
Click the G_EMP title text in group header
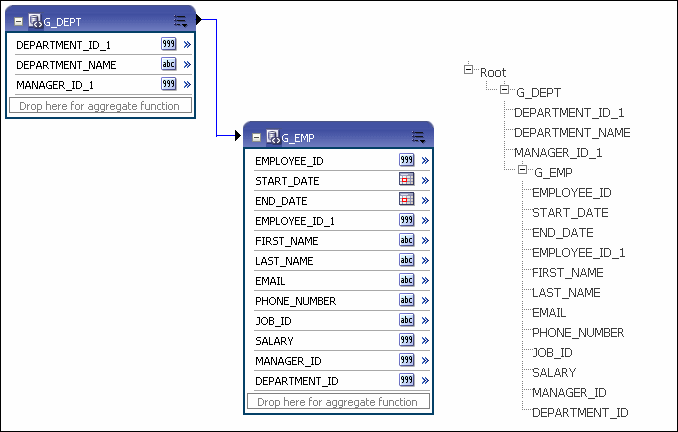coord(298,138)
